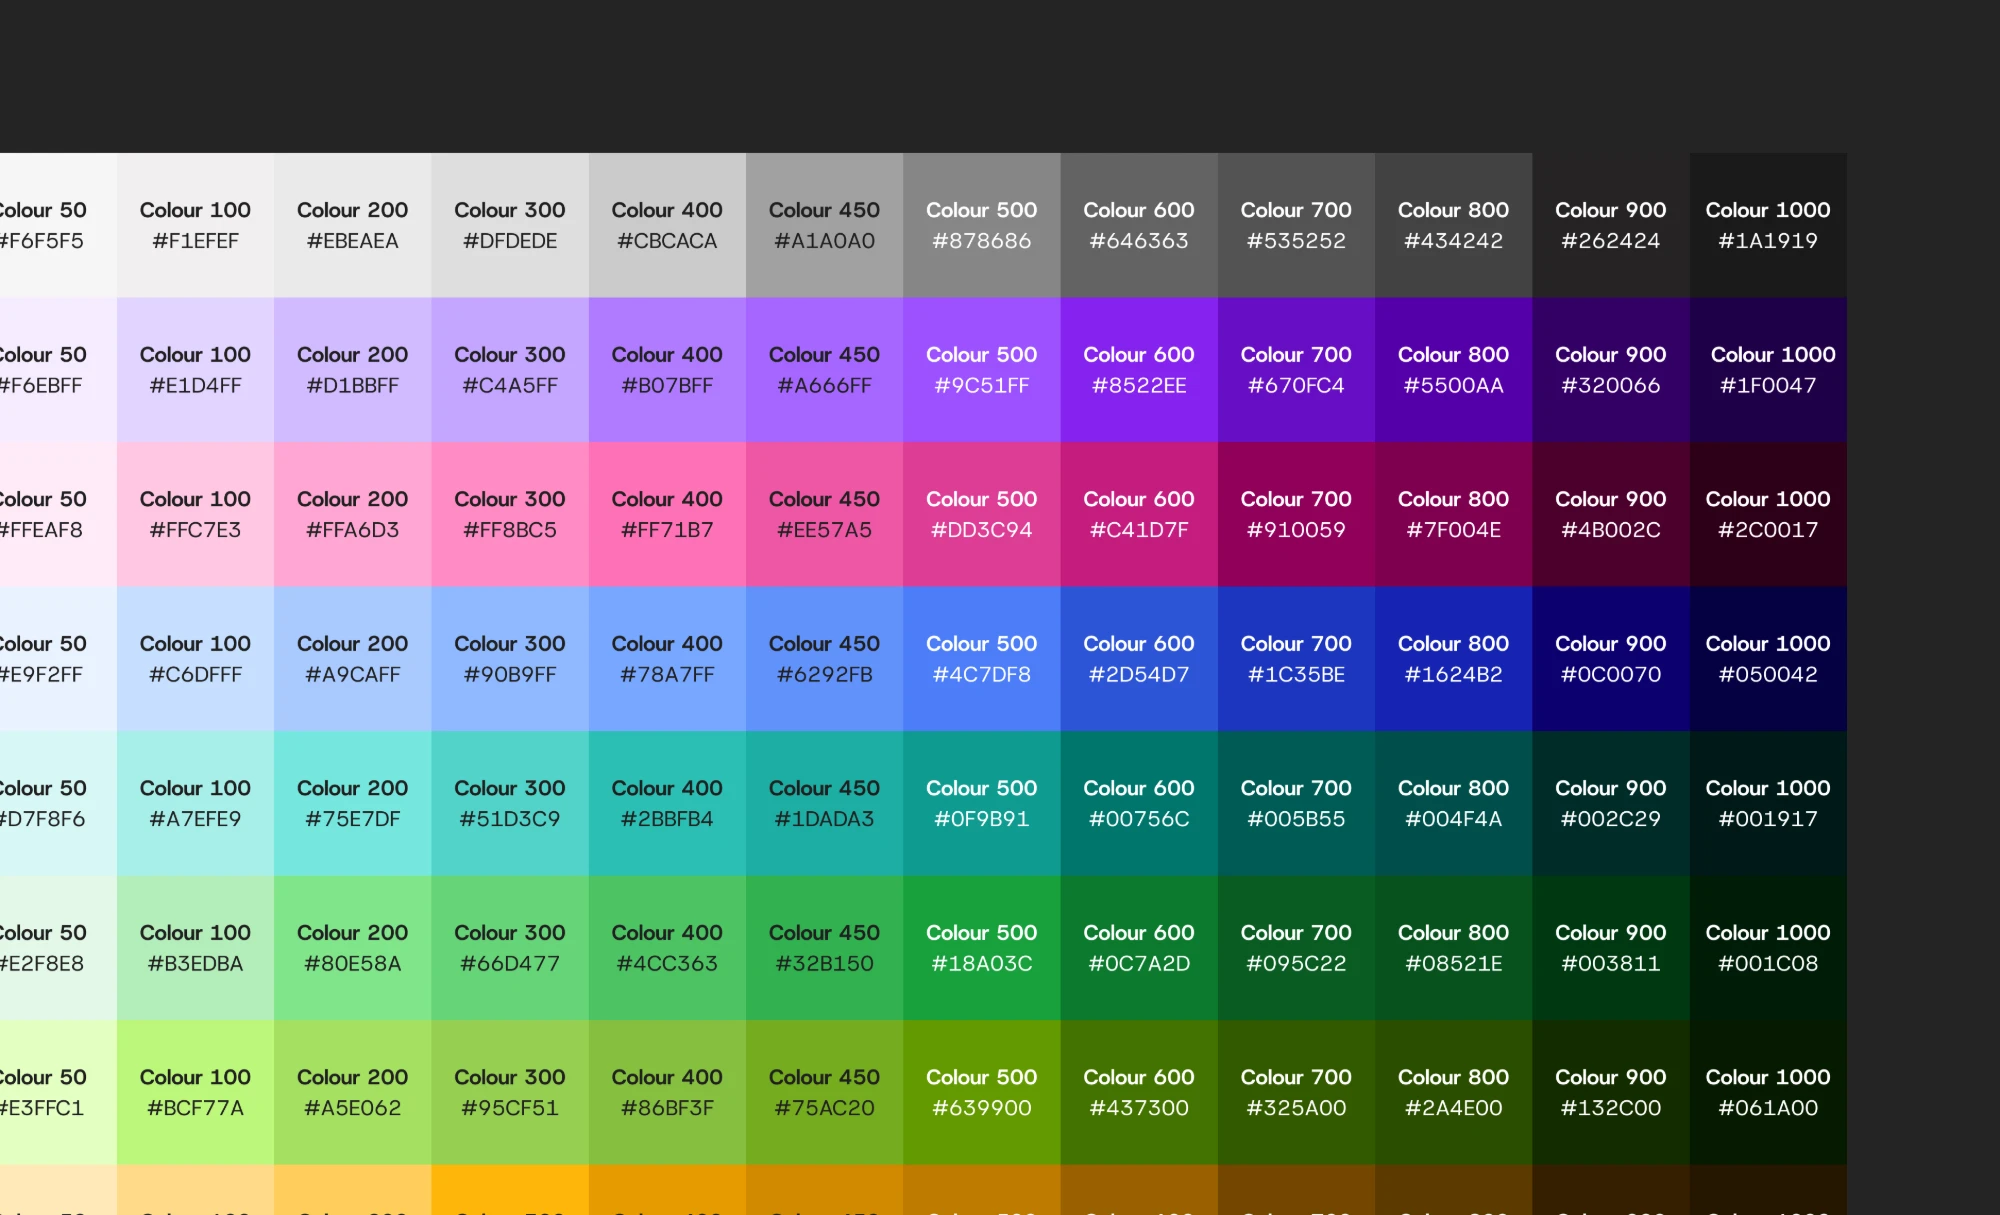Select the maroon swatch #910059
Viewport: 2000px width, 1215px height.
pos(1296,514)
